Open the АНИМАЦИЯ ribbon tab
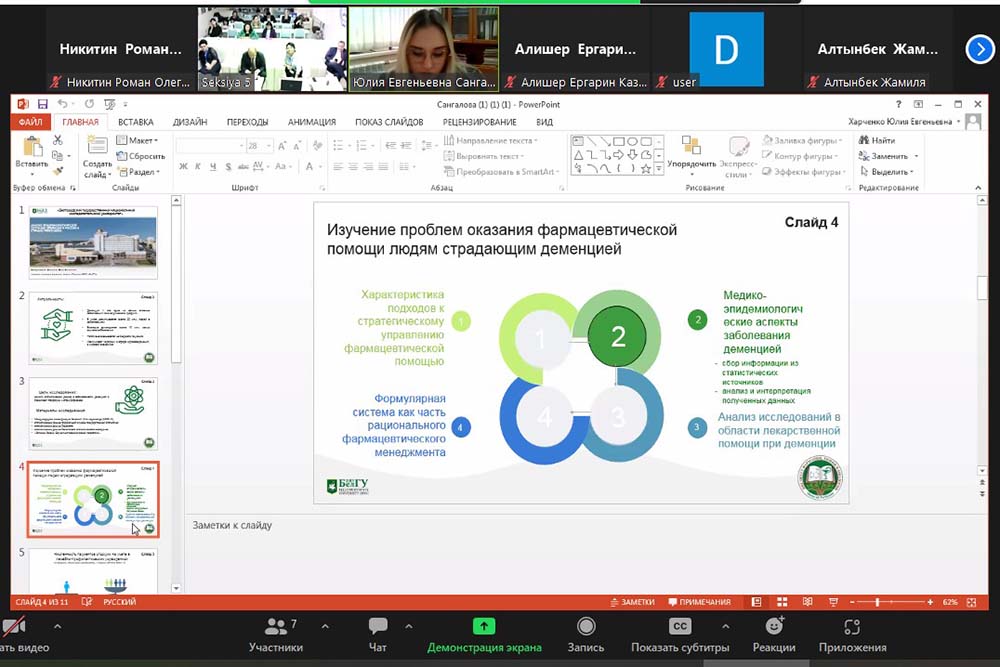 point(312,122)
